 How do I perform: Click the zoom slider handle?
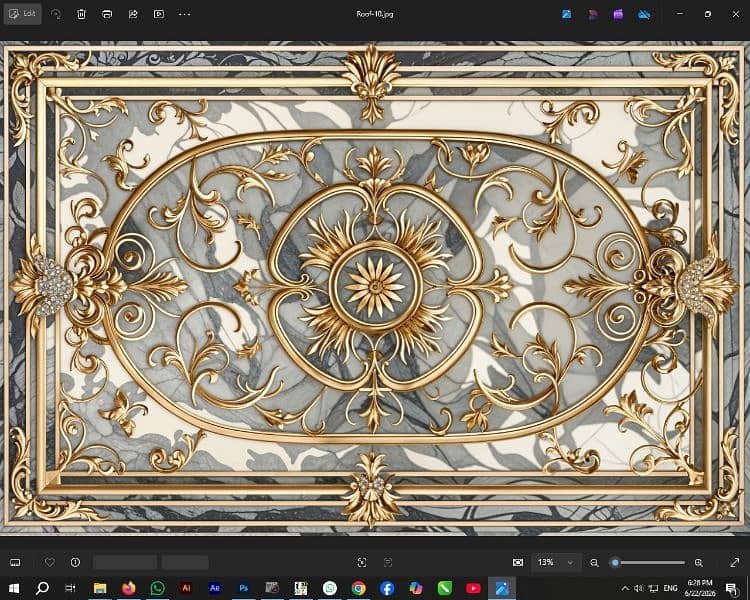(616, 563)
